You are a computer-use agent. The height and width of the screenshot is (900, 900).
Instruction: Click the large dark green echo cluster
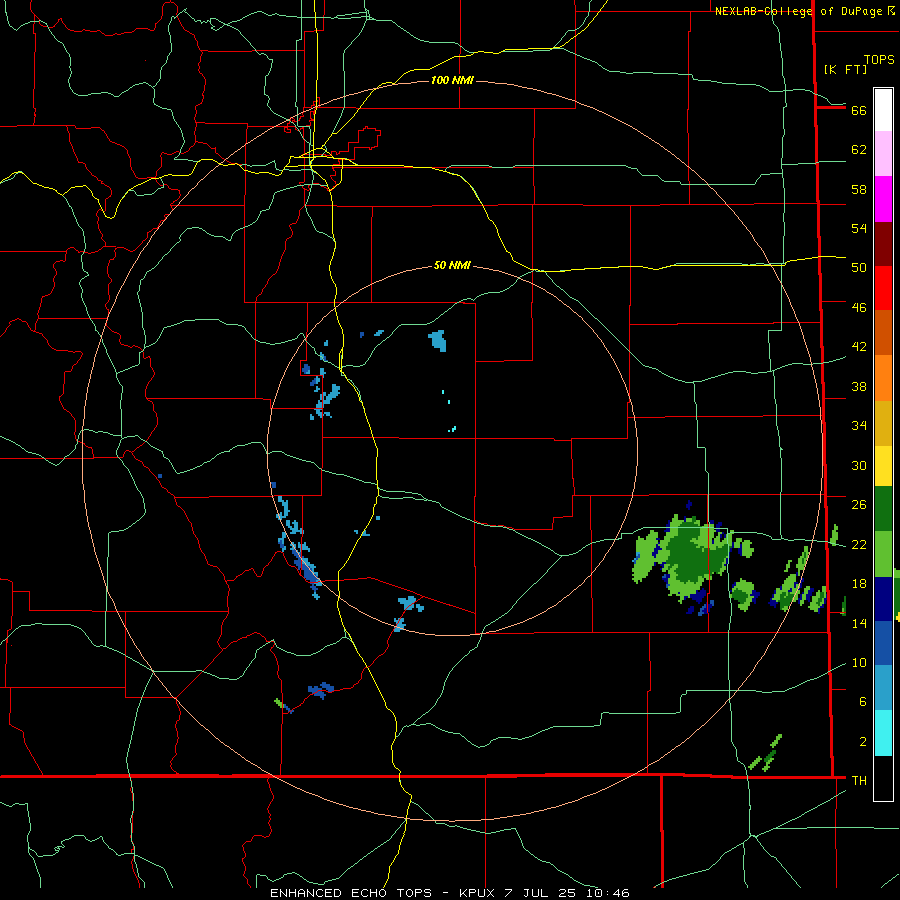693,556
